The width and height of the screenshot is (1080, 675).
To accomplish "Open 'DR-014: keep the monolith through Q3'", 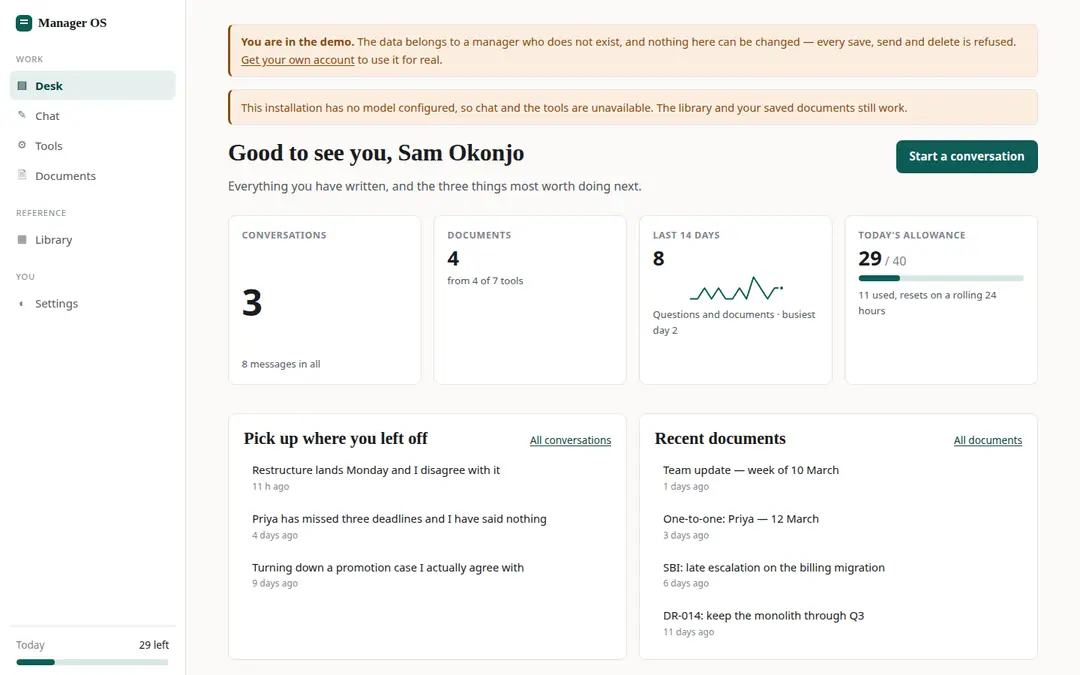I will (838, 623).
